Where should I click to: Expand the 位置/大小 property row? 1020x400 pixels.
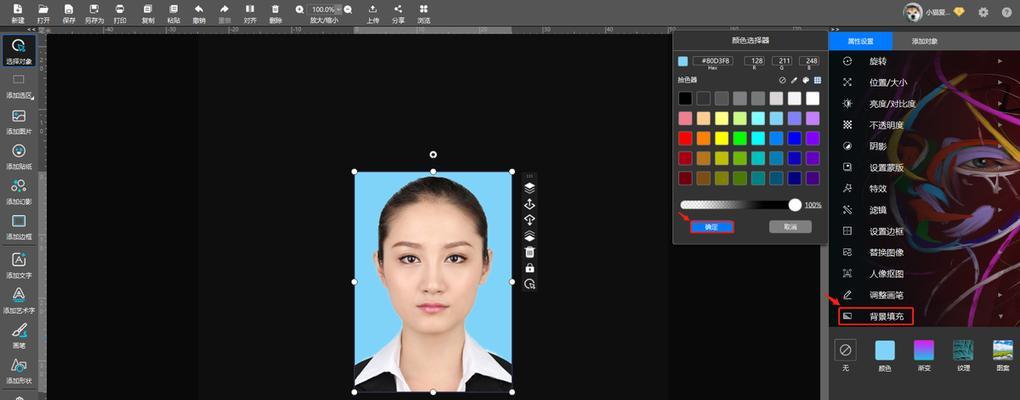(x=924, y=83)
